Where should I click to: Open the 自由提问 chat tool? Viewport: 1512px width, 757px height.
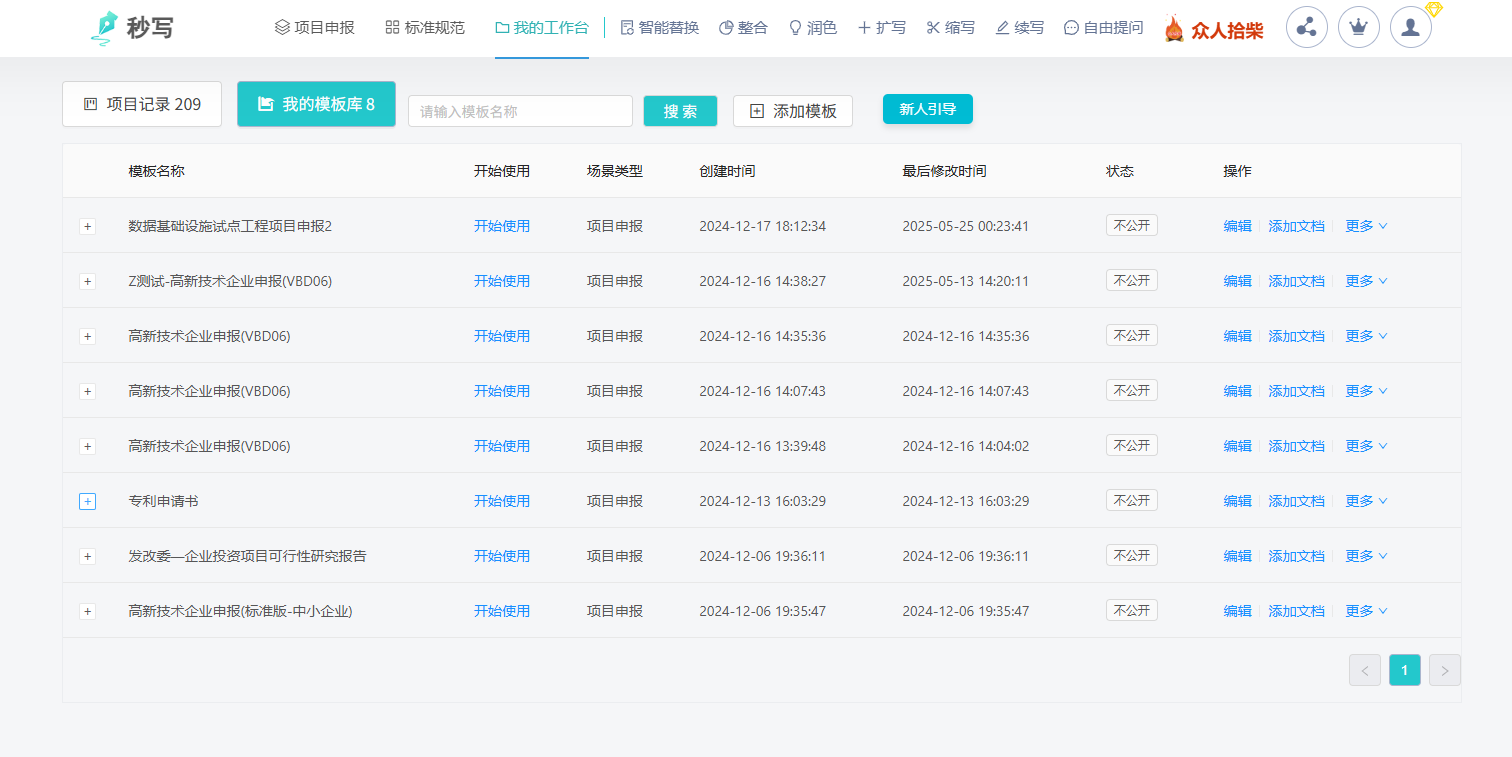coord(1103,28)
